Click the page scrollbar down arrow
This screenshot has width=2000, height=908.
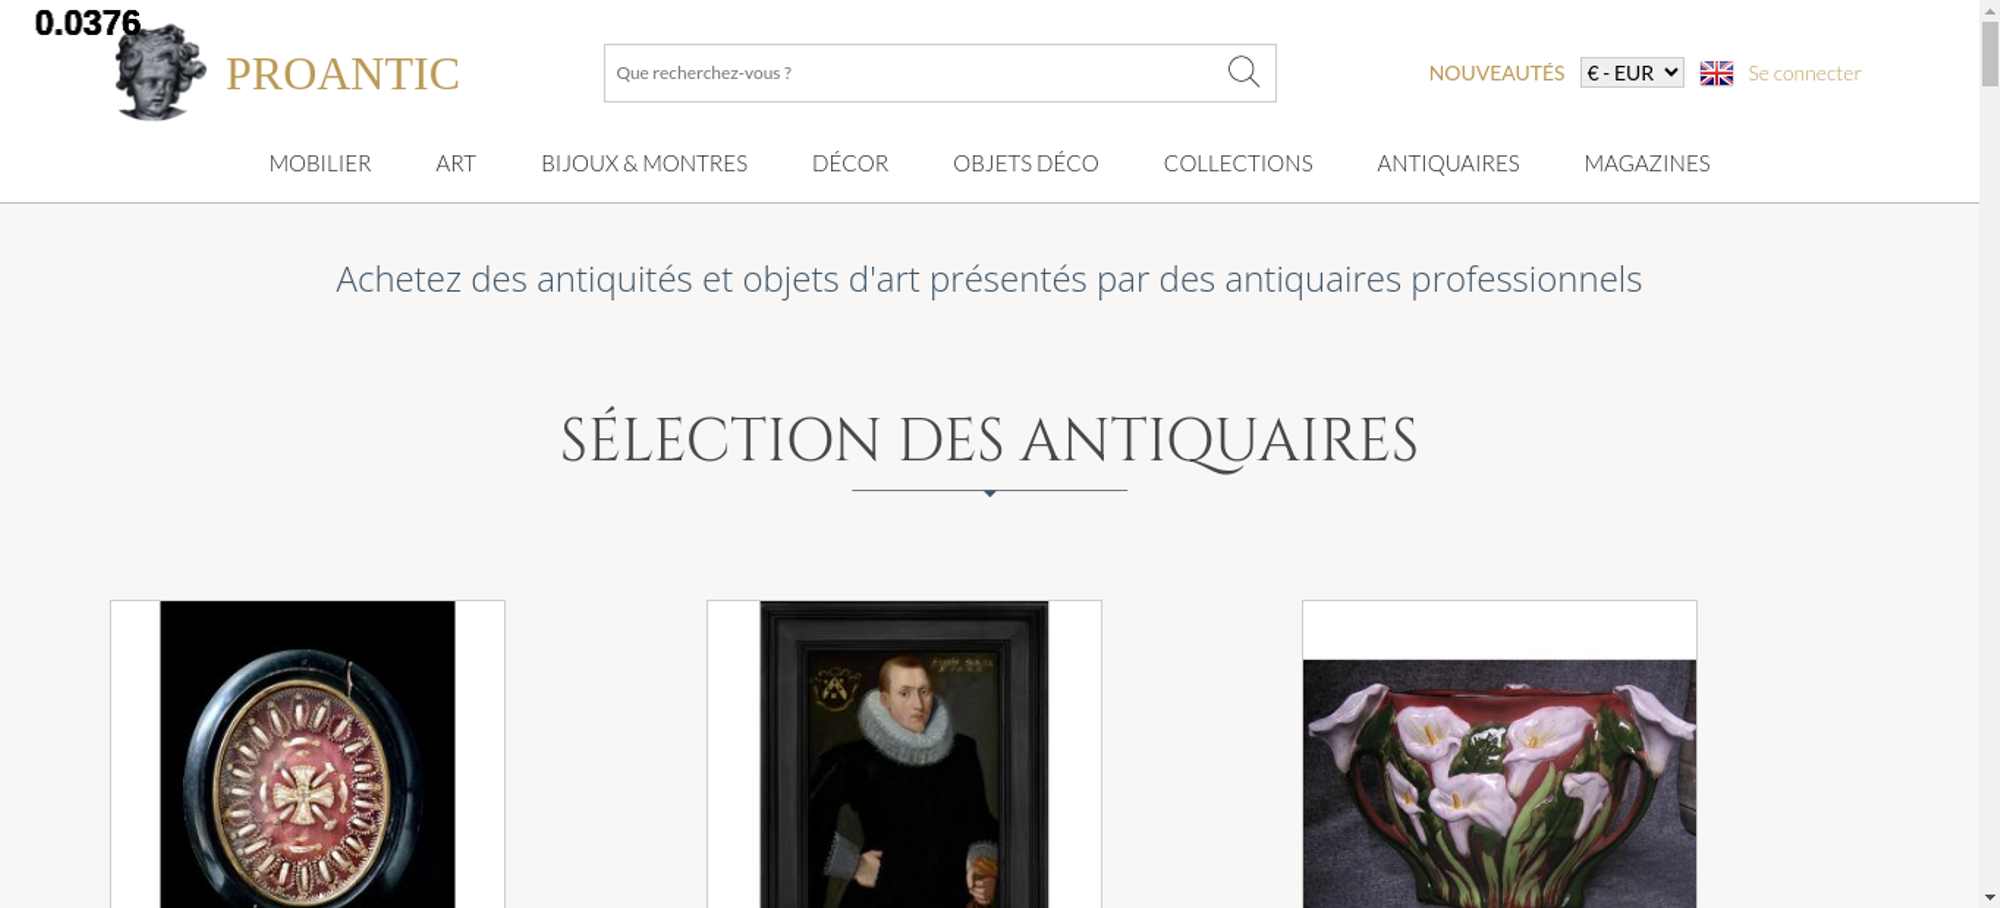1990,897
